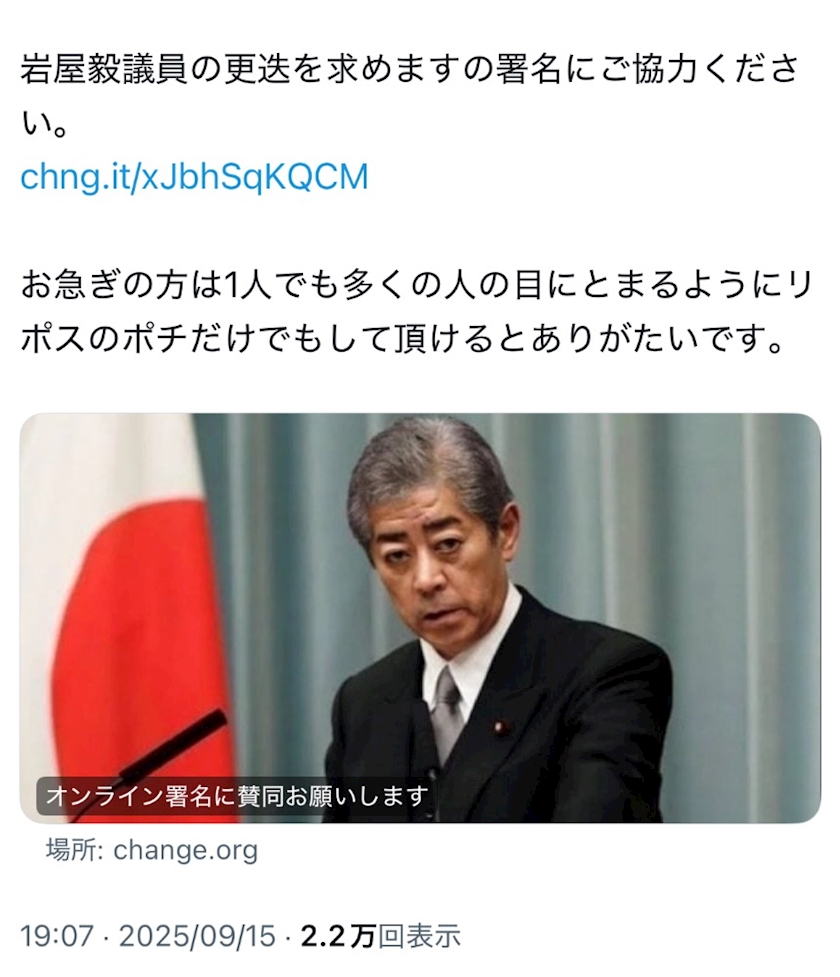This screenshot has height=977, width=840.
Task: Open the 2.2万 view count
Action: pyautogui.click(x=337, y=936)
